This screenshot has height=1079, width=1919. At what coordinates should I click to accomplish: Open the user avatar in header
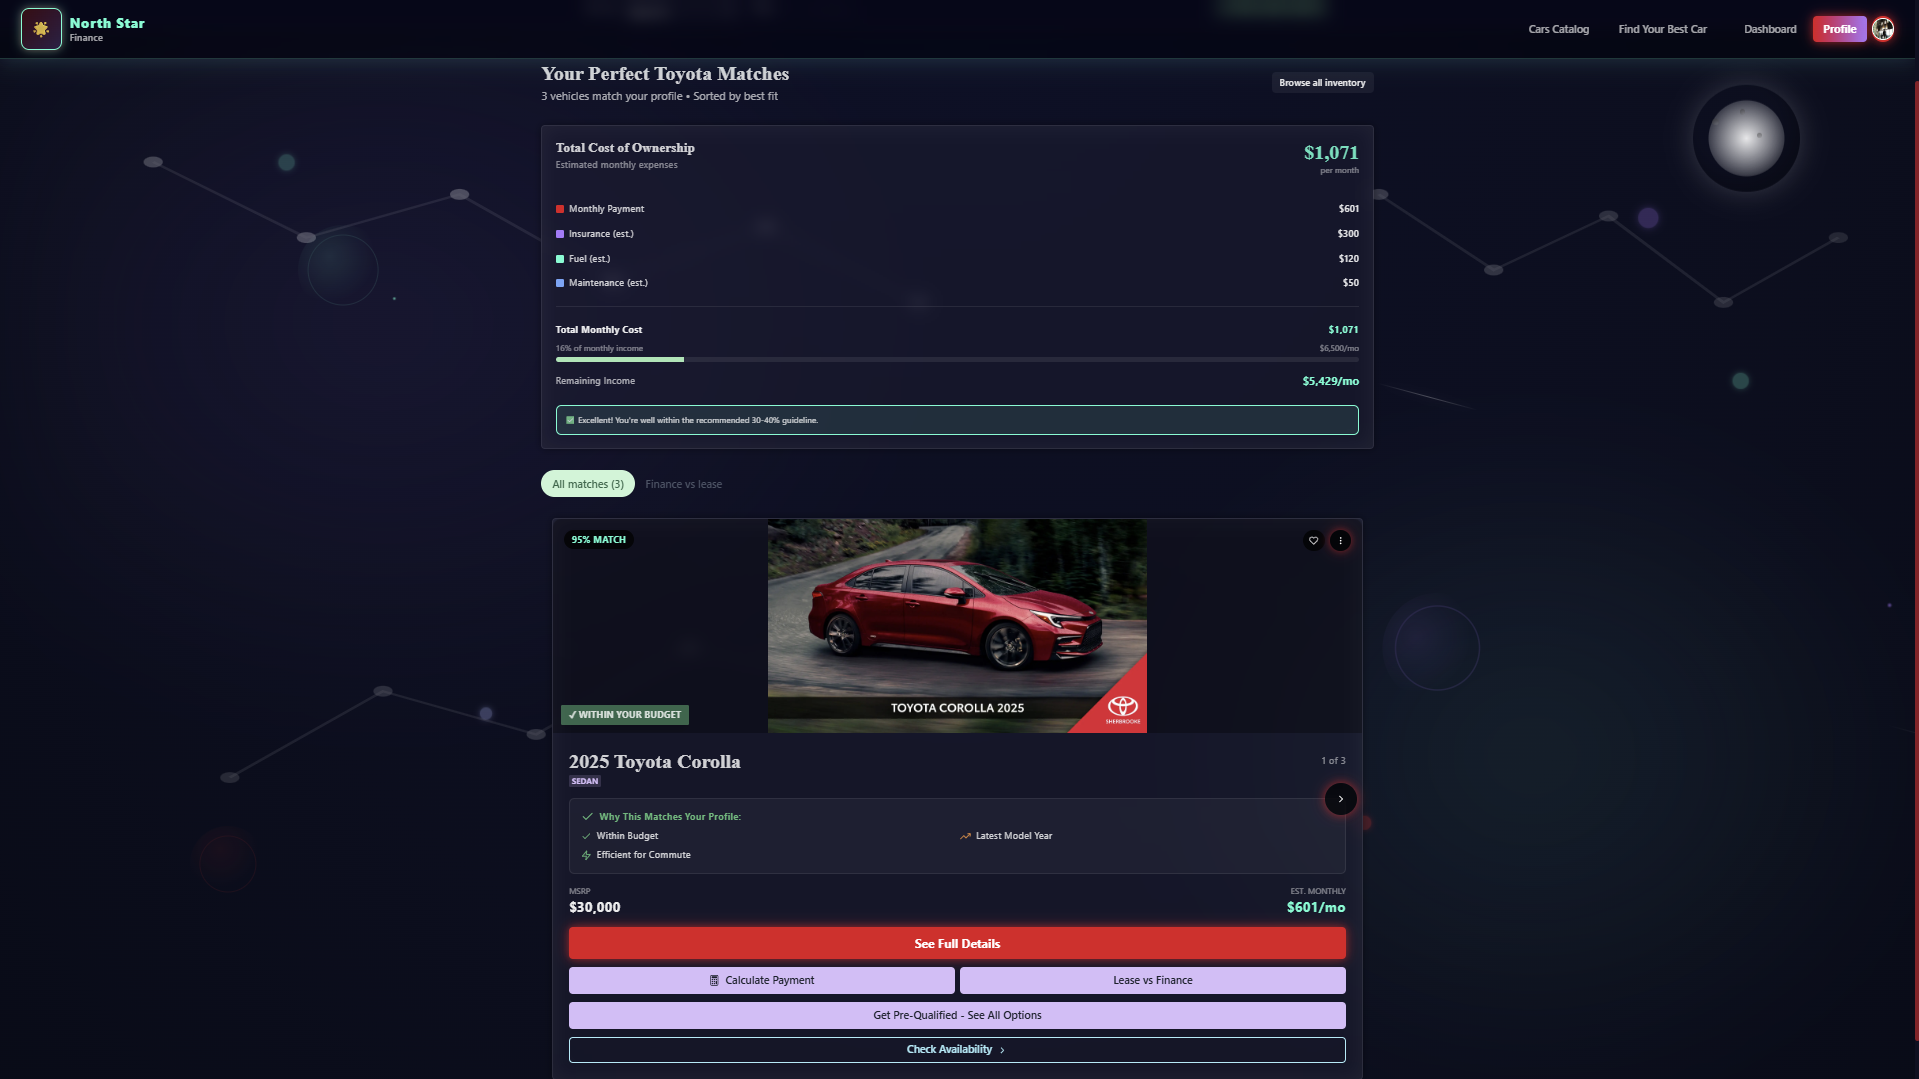click(x=1883, y=29)
